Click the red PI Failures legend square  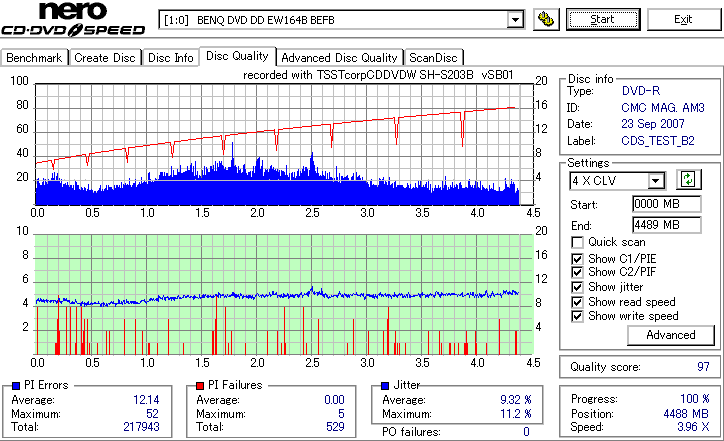pos(200,386)
